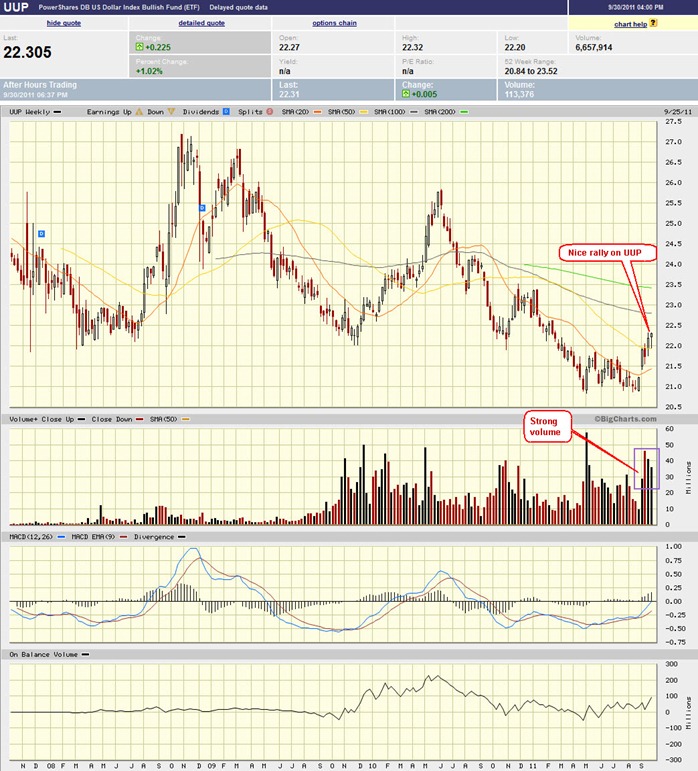
Task: Select the PowerShares DB US Dollar fund name
Action: (119, 7)
